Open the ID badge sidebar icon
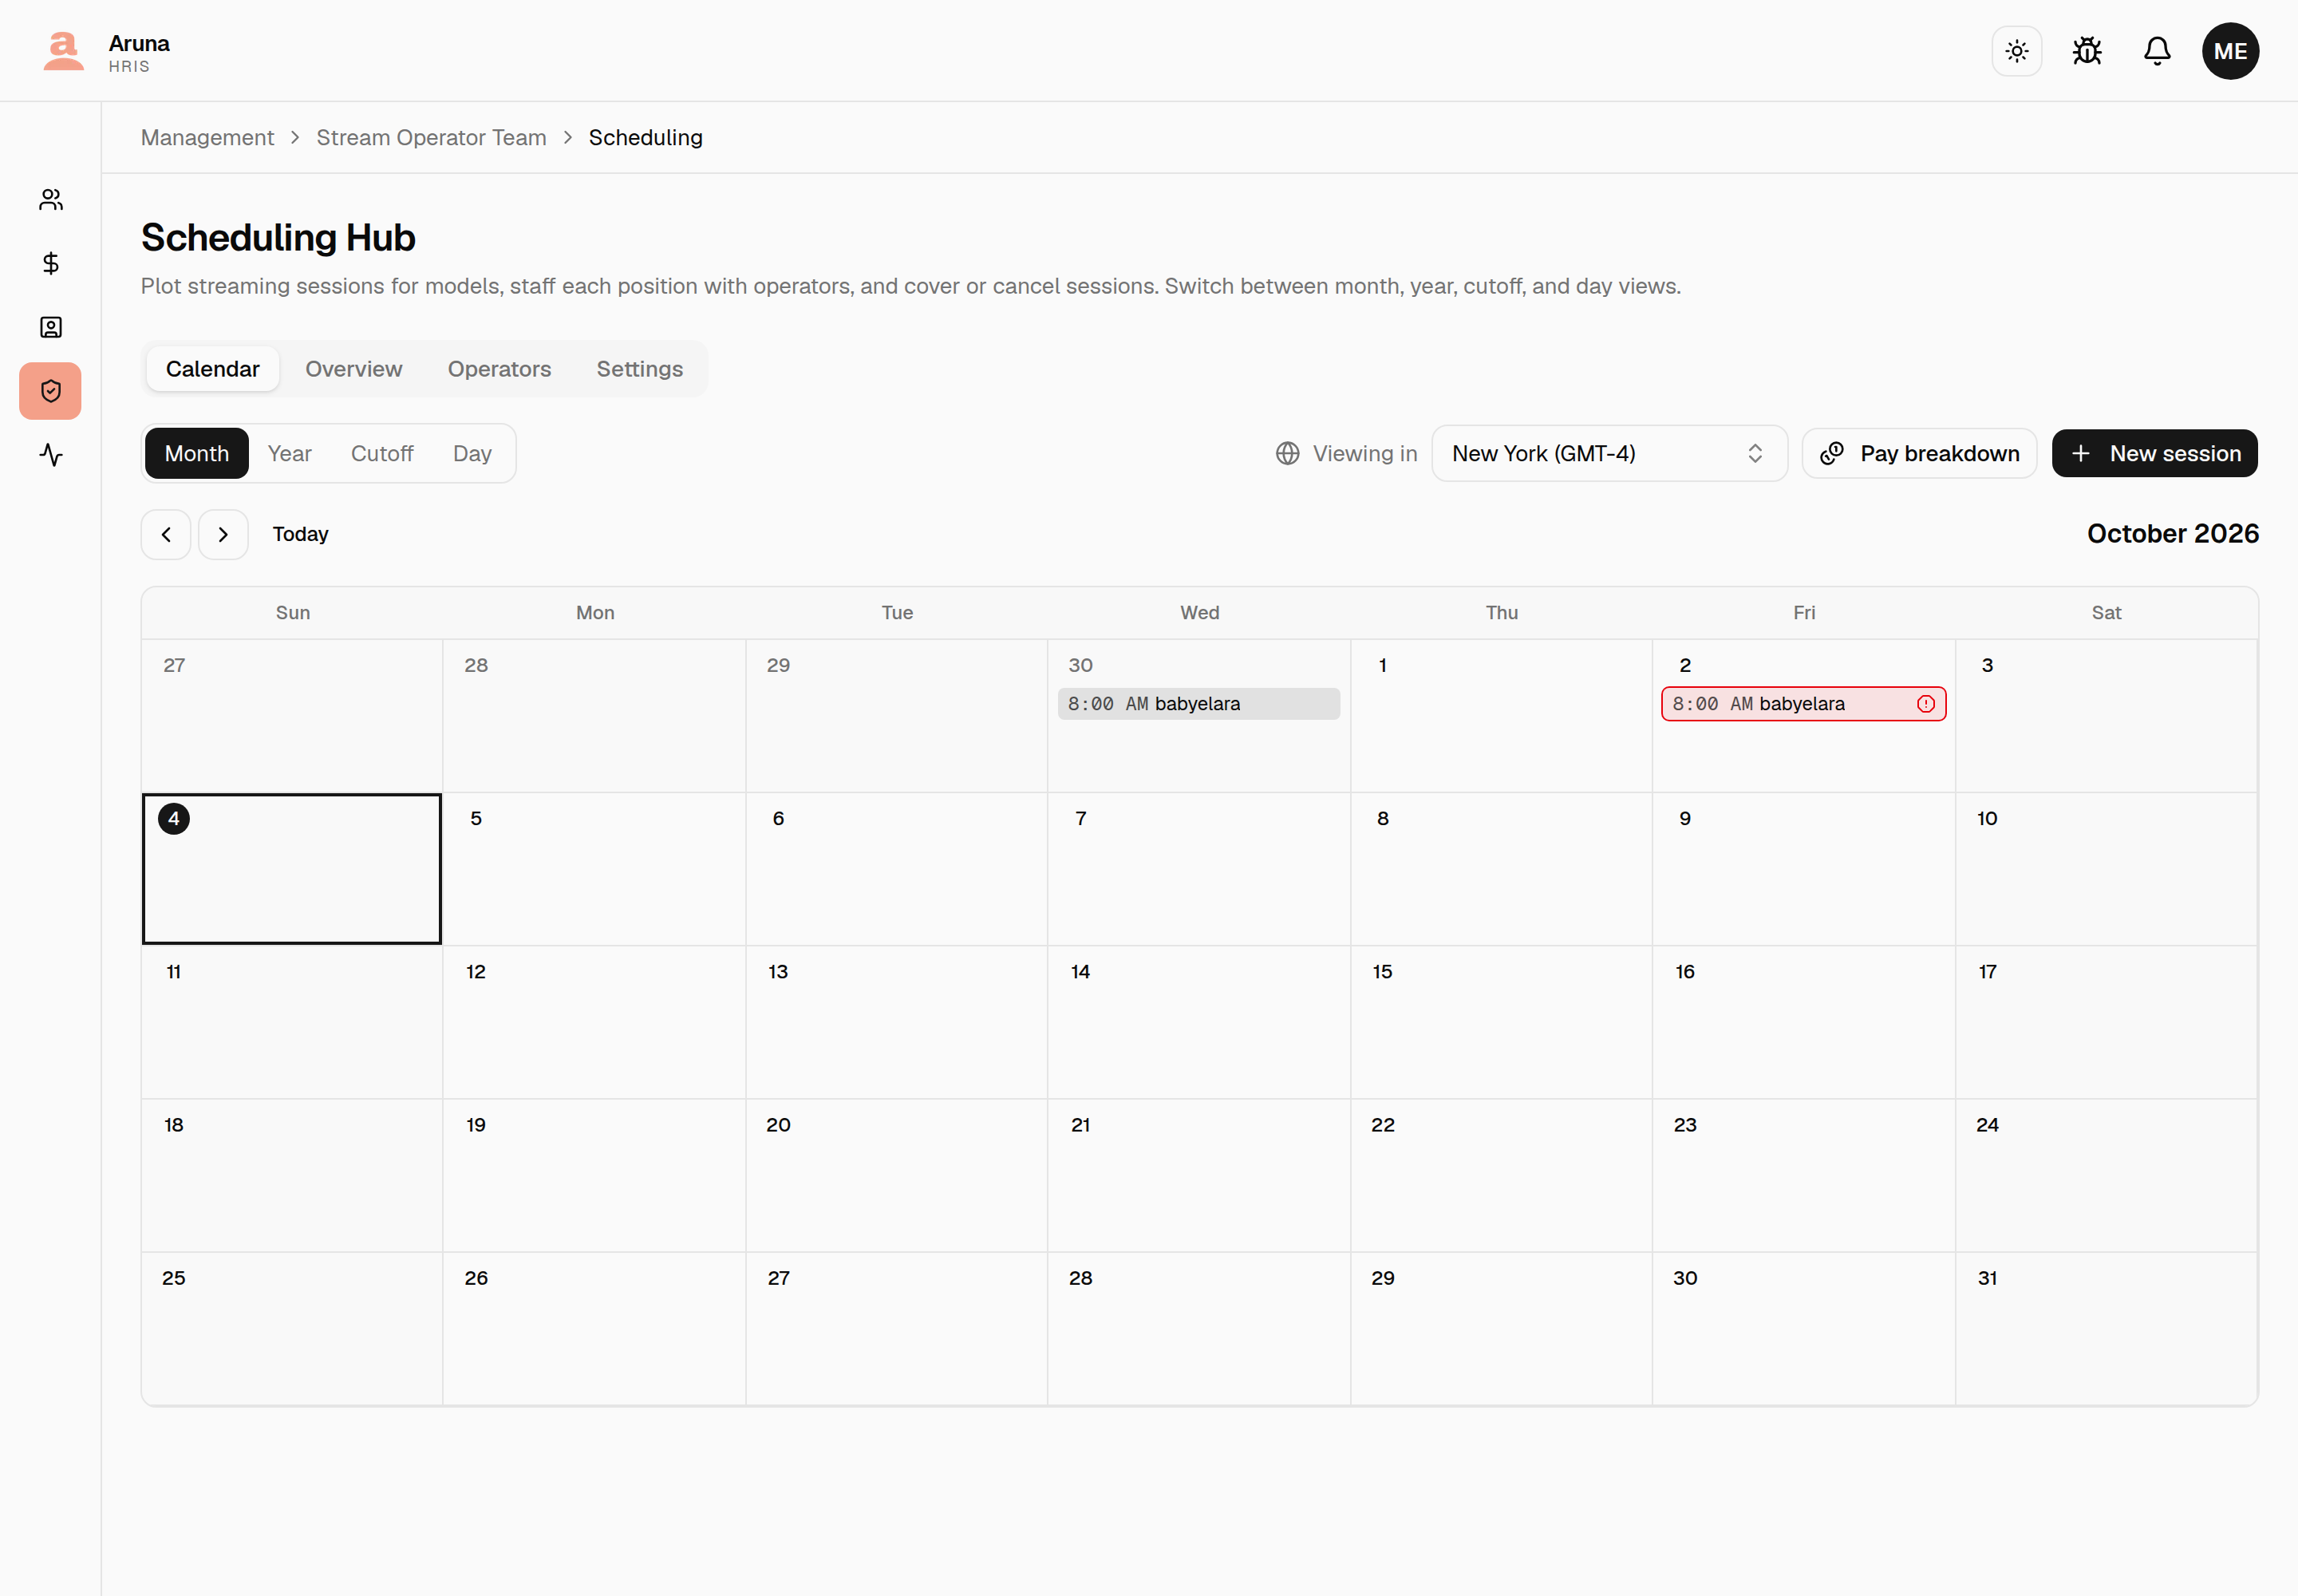The height and width of the screenshot is (1596, 2298). 51,327
